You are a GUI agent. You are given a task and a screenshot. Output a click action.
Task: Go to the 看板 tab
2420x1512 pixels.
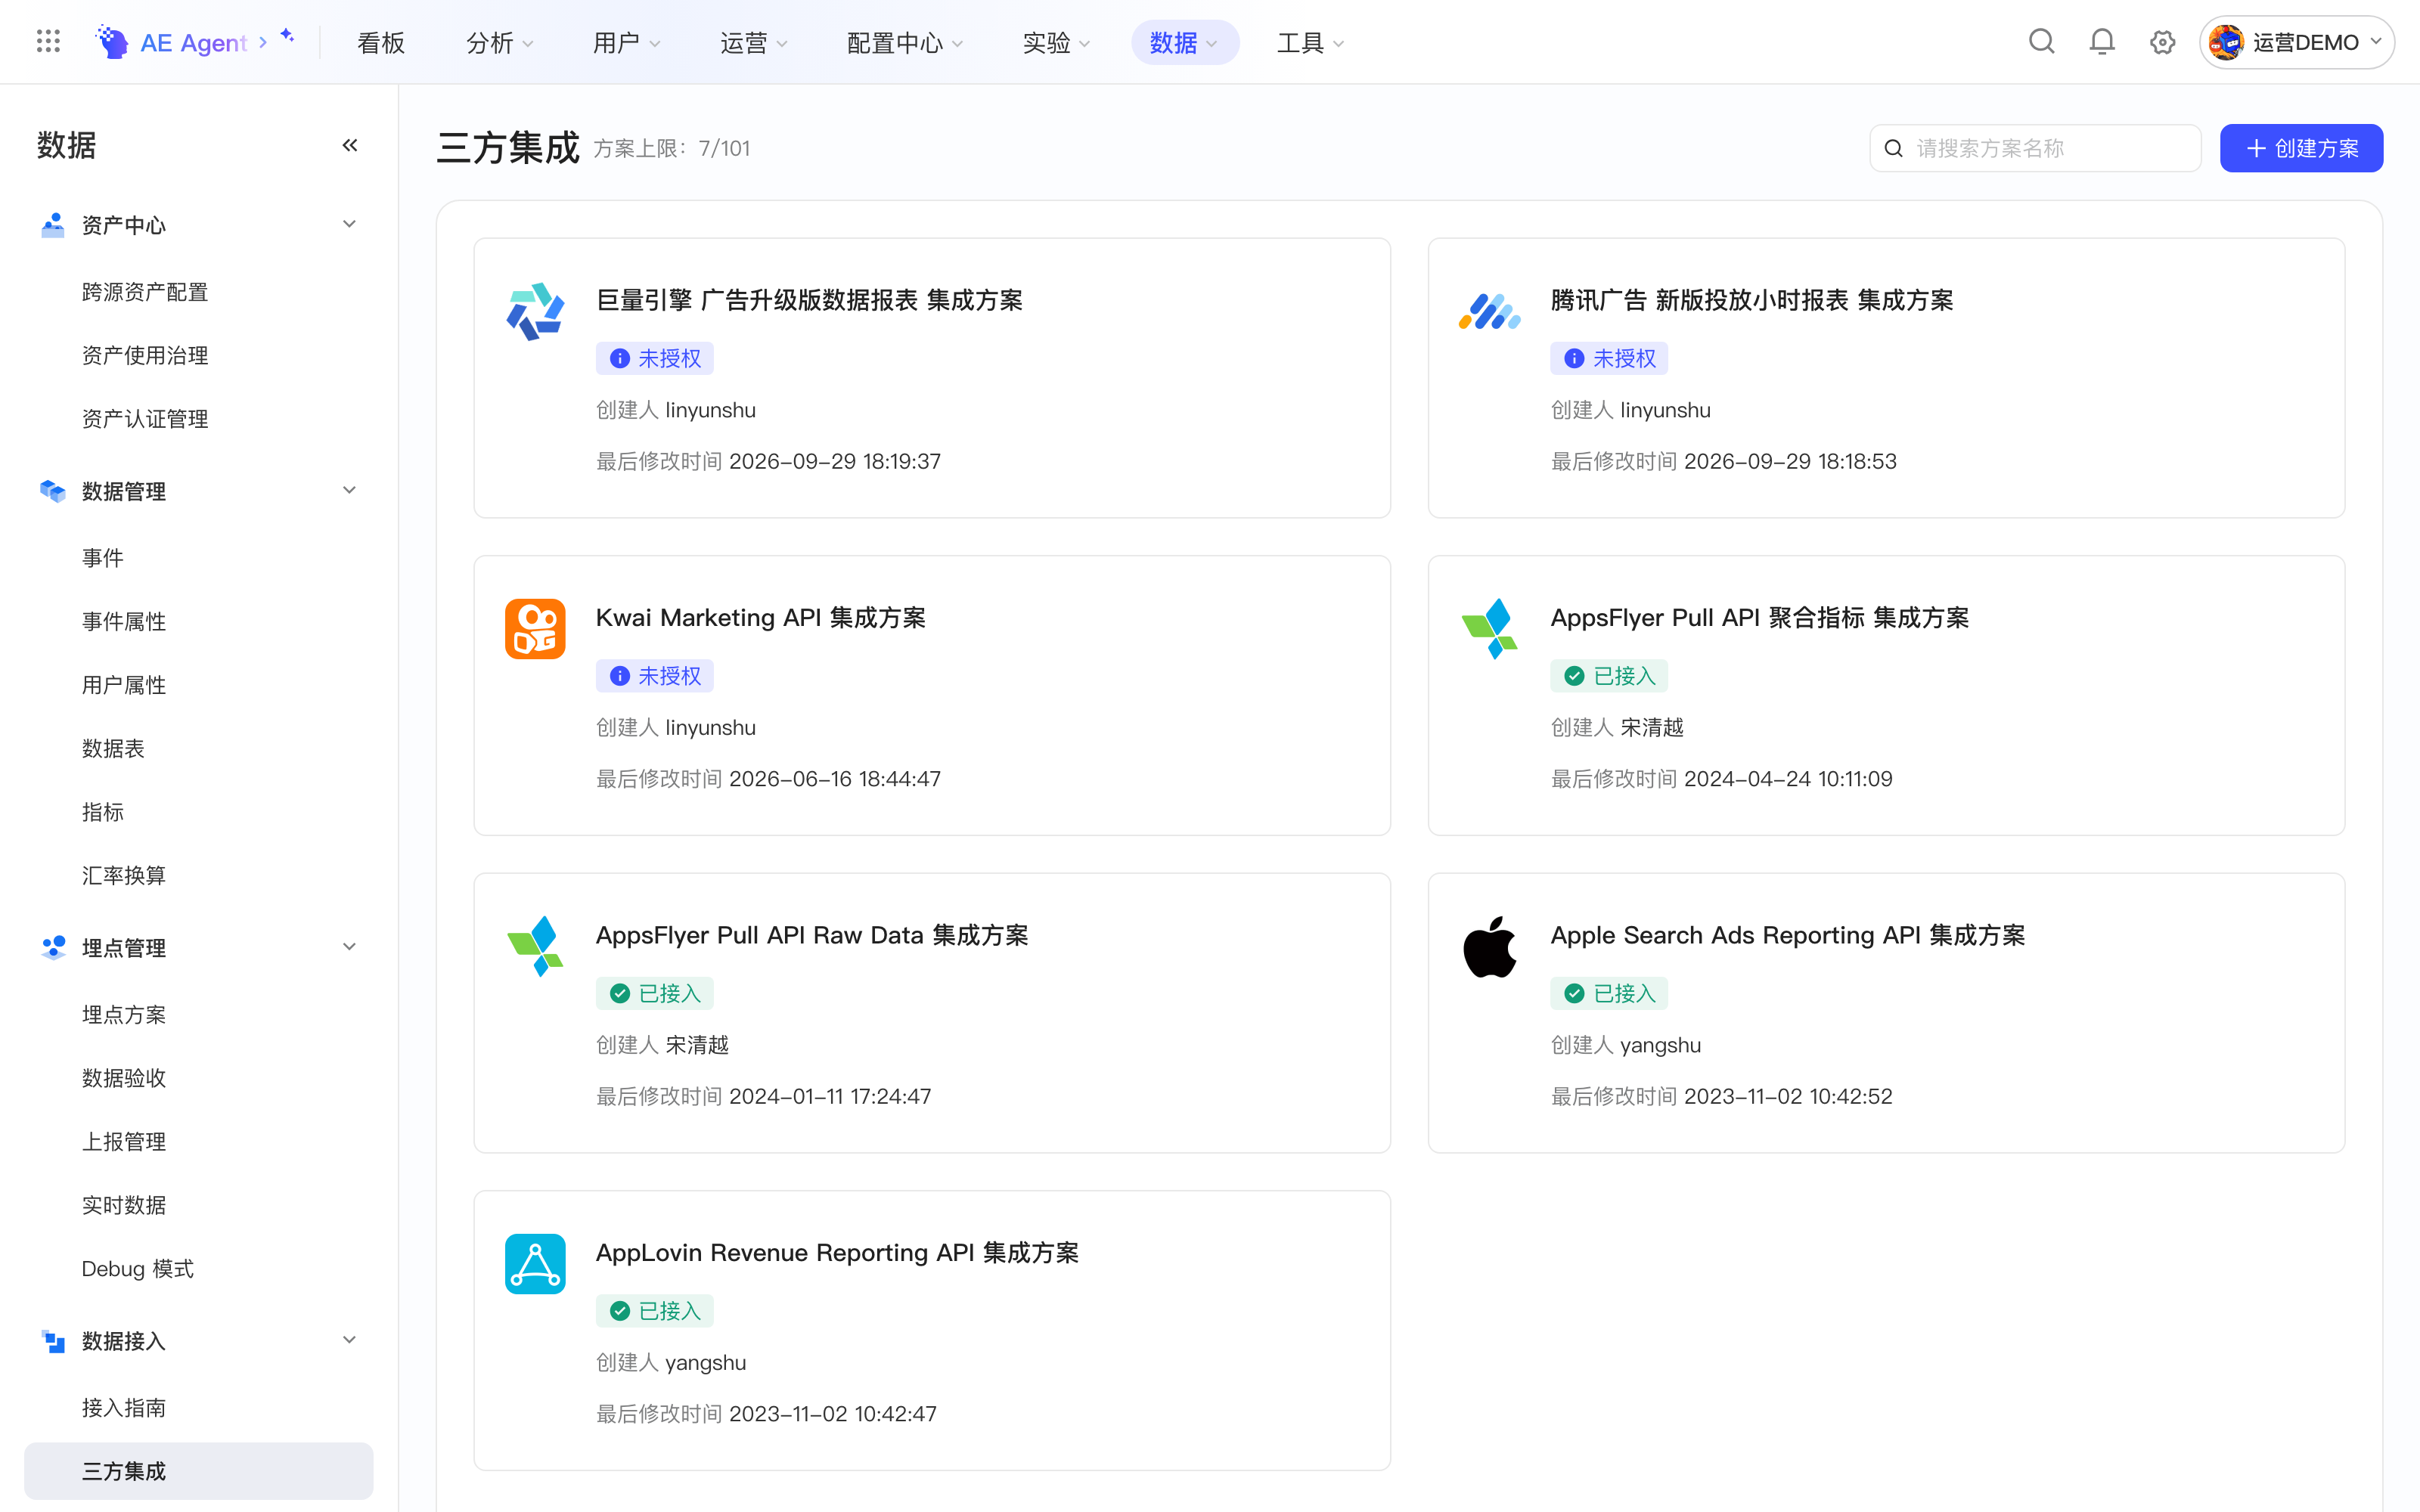click(x=381, y=42)
